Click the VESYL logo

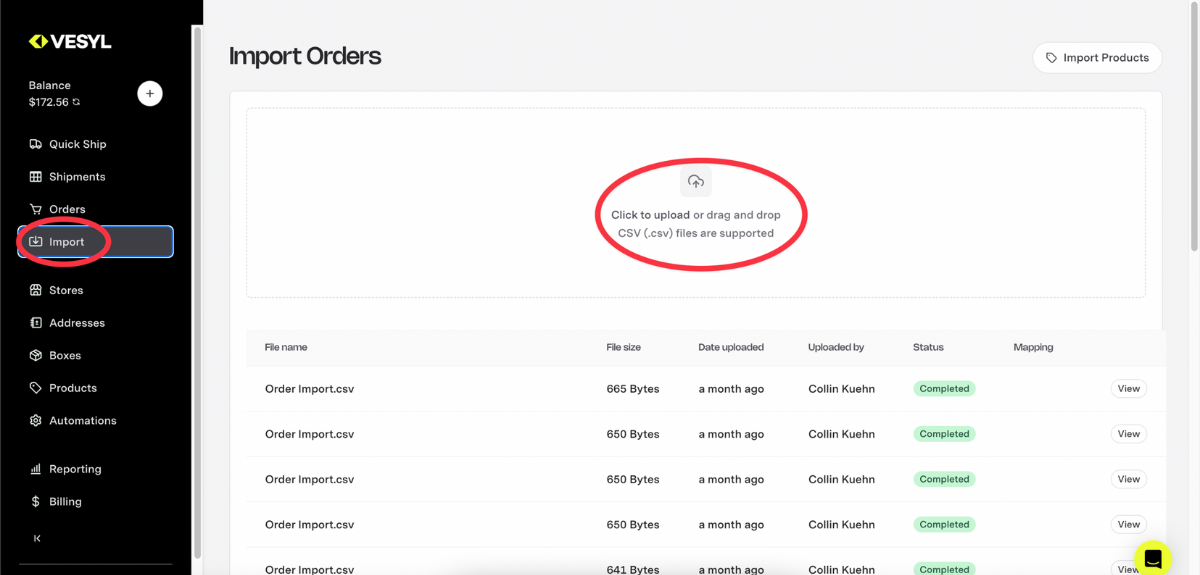[x=69, y=41]
